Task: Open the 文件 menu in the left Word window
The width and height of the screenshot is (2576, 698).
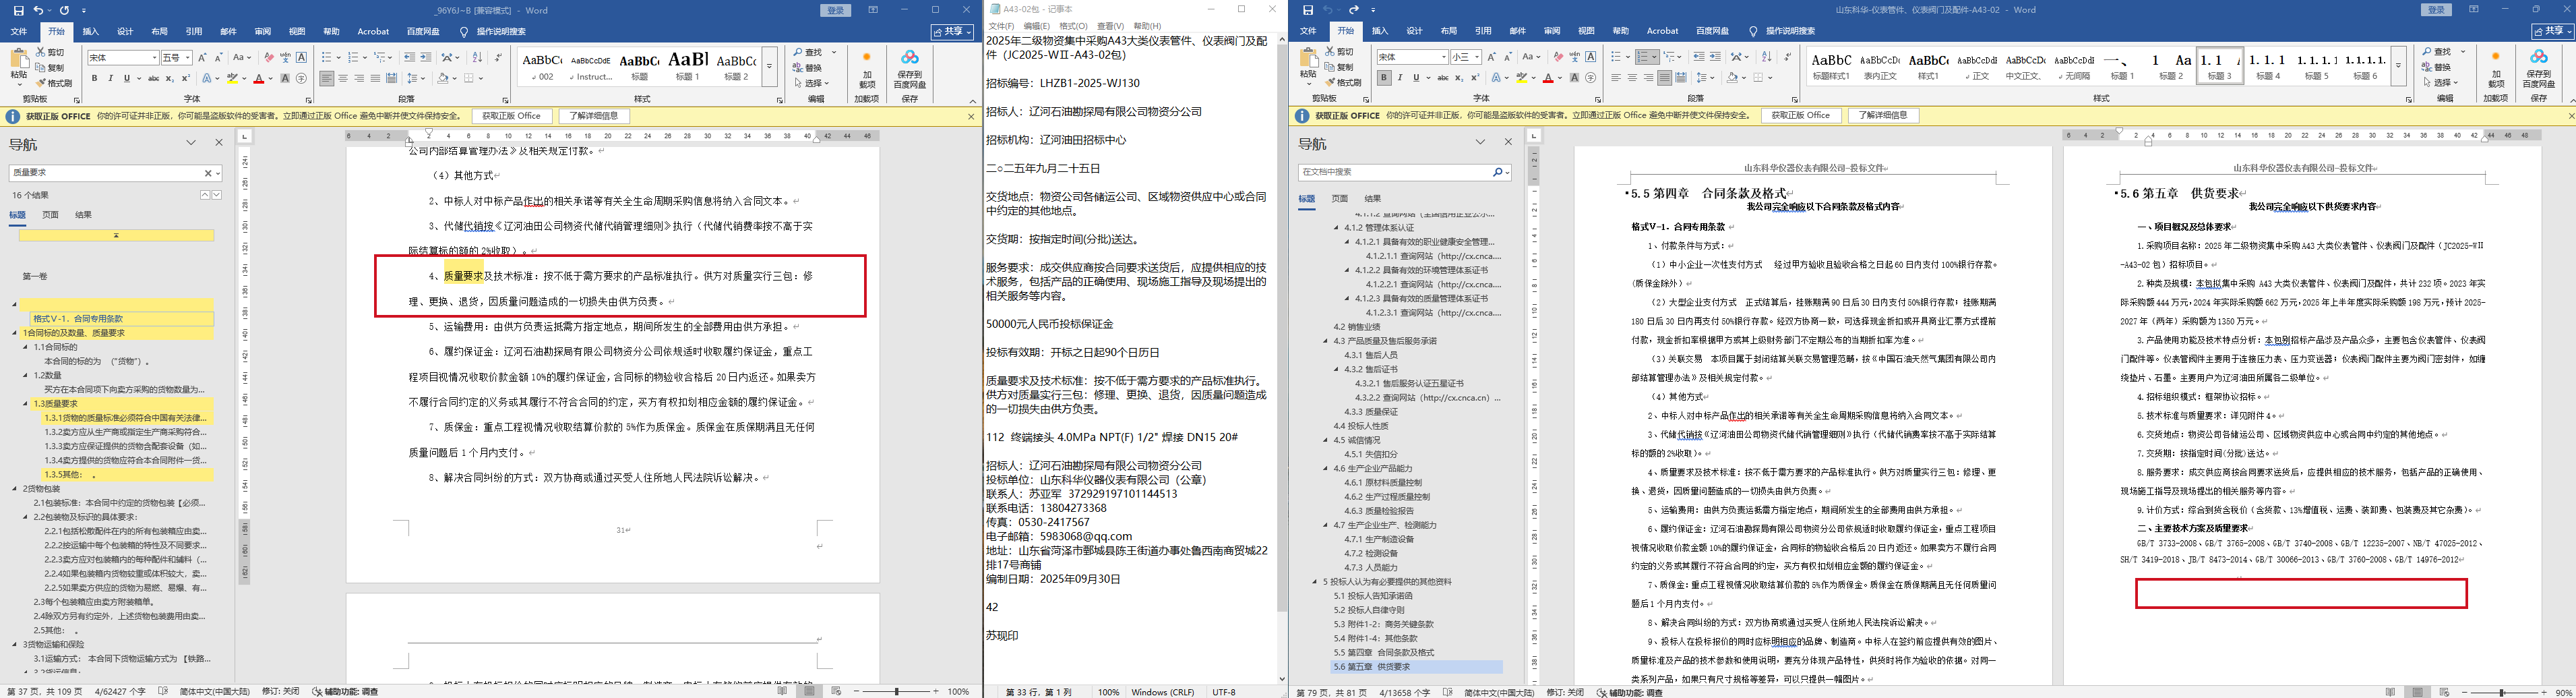Action: tap(19, 31)
